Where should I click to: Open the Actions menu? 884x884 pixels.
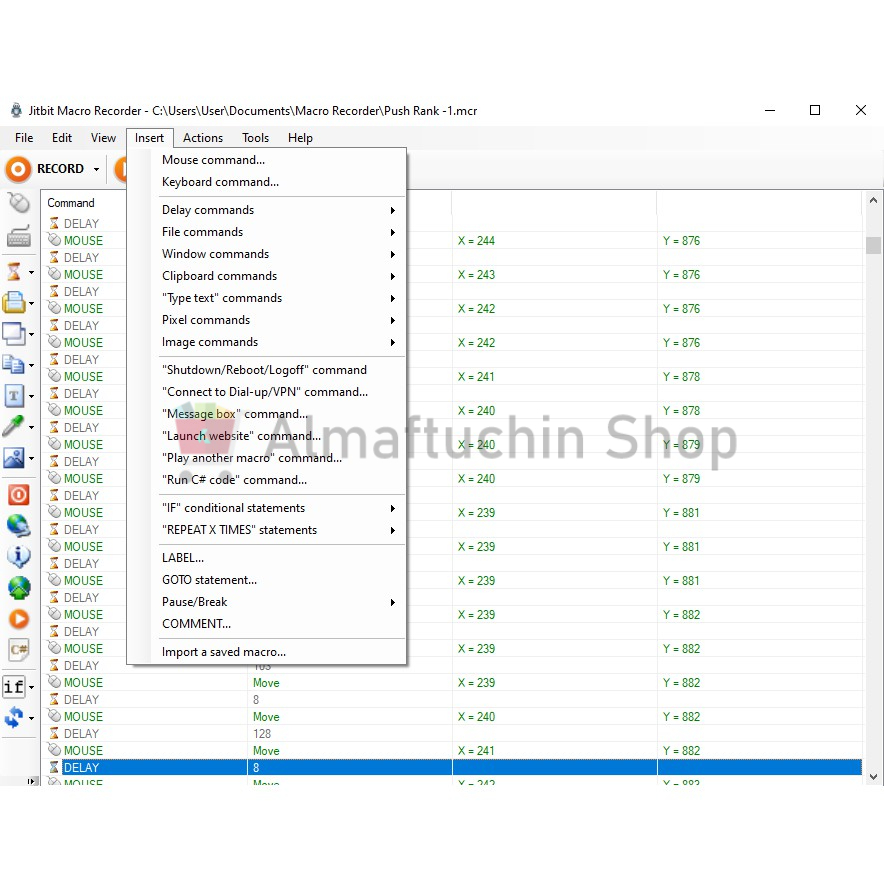click(203, 137)
